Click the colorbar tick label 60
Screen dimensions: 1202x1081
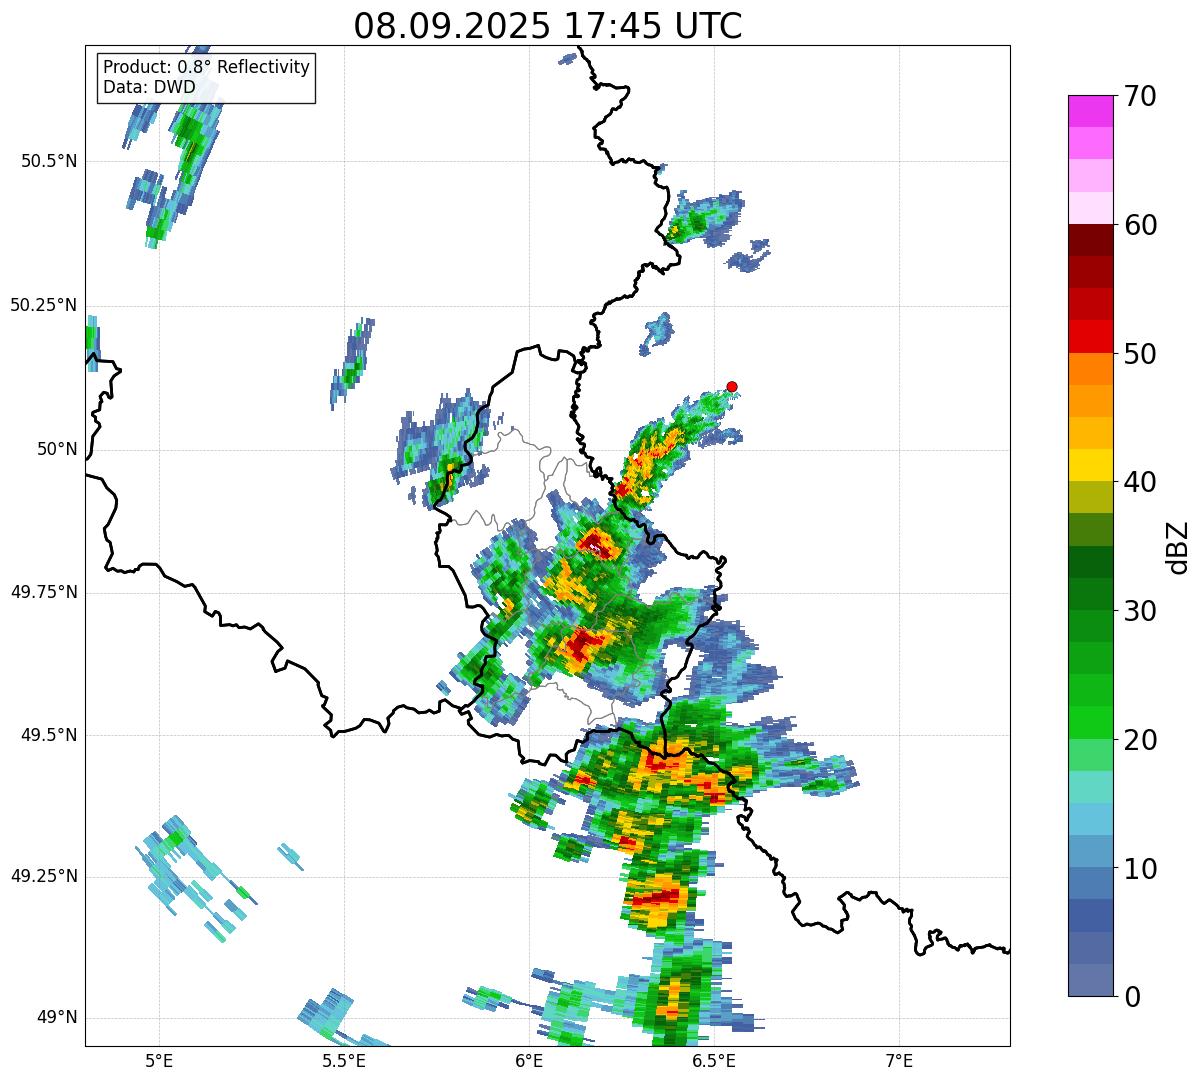click(x=1140, y=225)
